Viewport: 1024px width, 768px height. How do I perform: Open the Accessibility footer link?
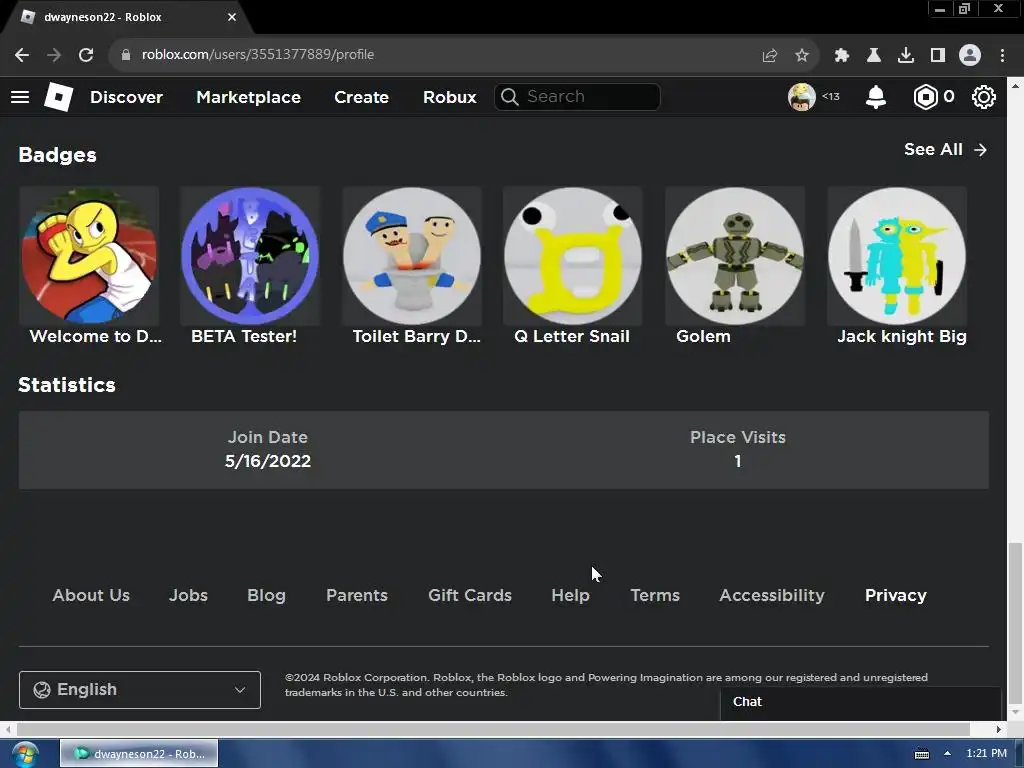point(772,596)
